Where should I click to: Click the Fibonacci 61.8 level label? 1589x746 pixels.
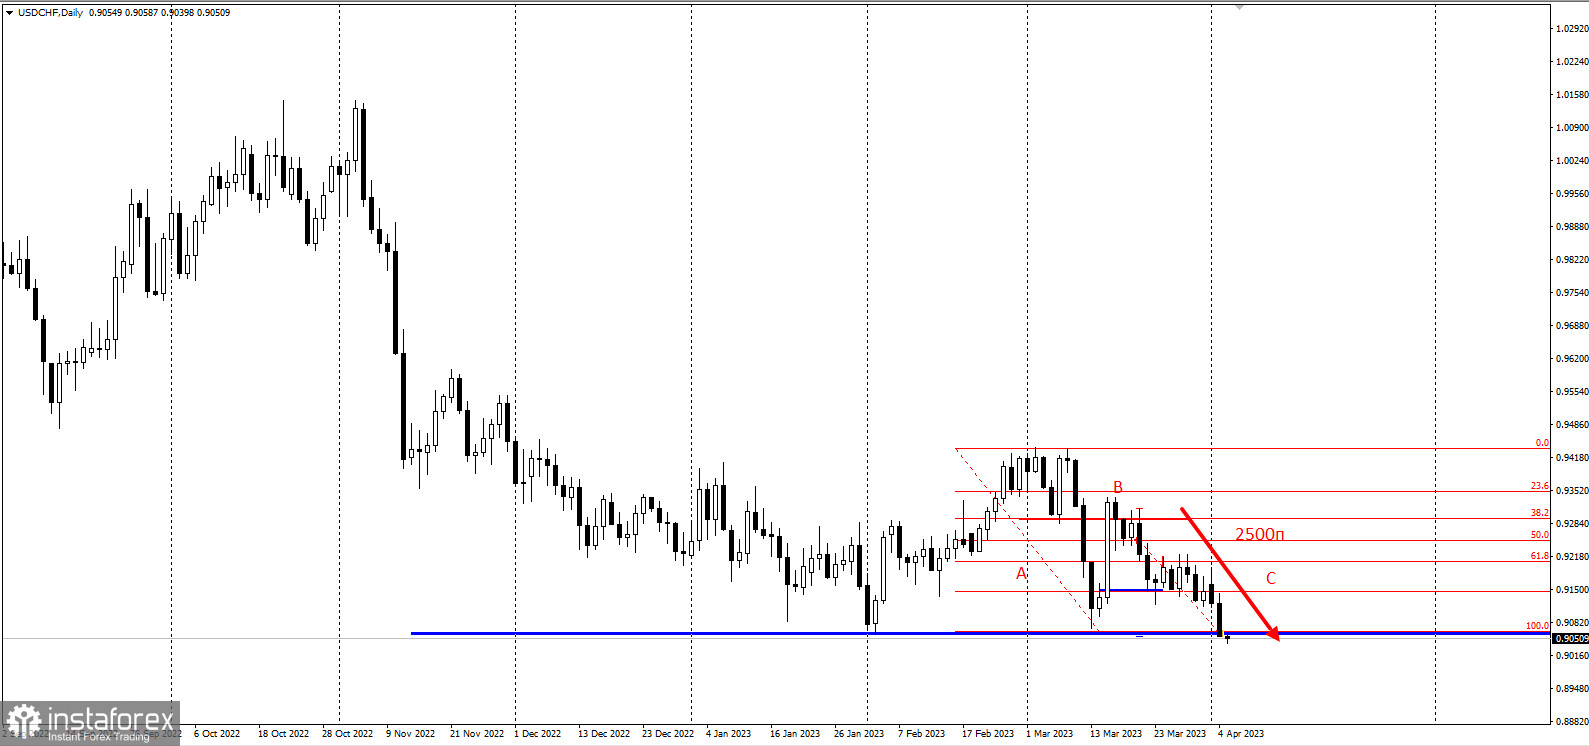coord(1539,556)
